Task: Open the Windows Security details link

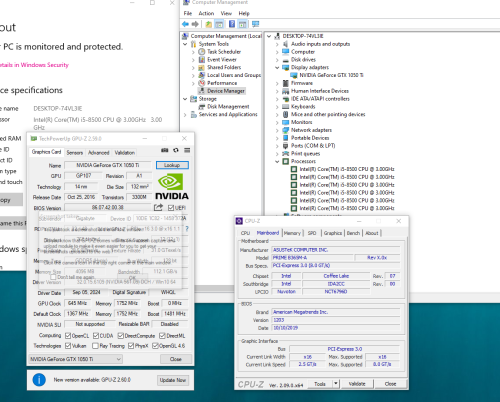Action: click(x=34, y=65)
